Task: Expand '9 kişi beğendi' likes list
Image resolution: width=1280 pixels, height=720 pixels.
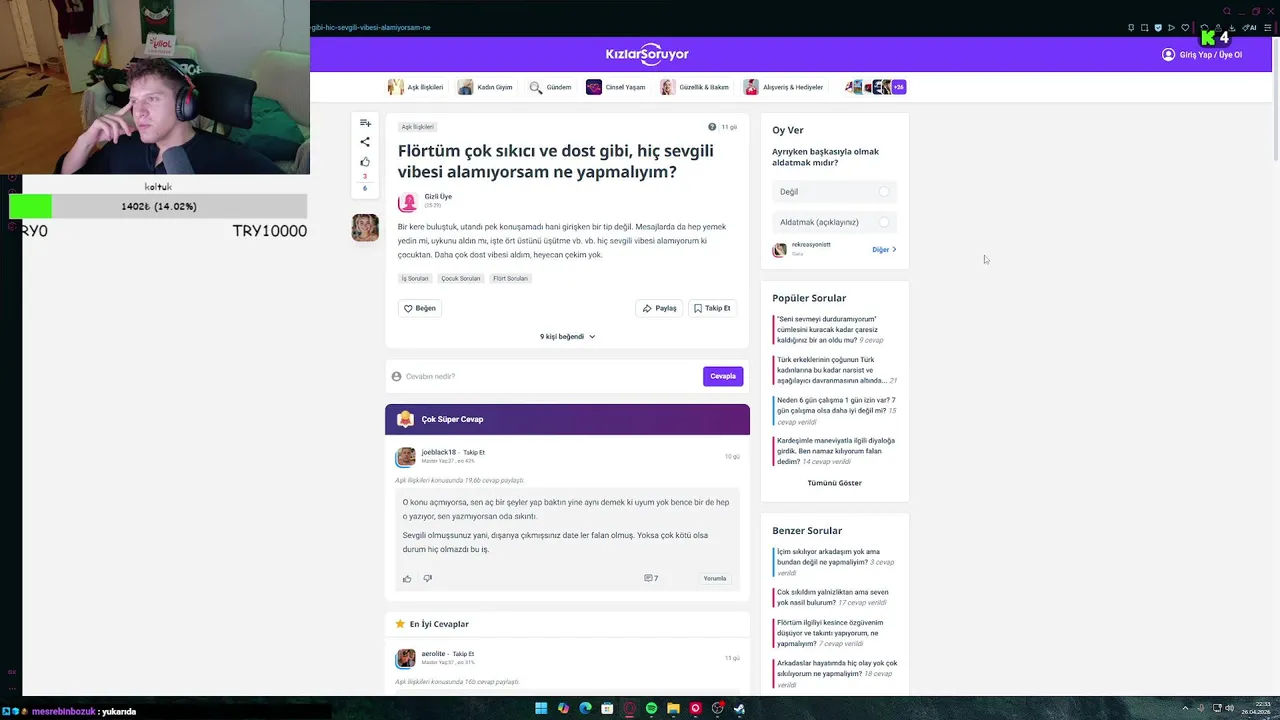Action: [567, 337]
